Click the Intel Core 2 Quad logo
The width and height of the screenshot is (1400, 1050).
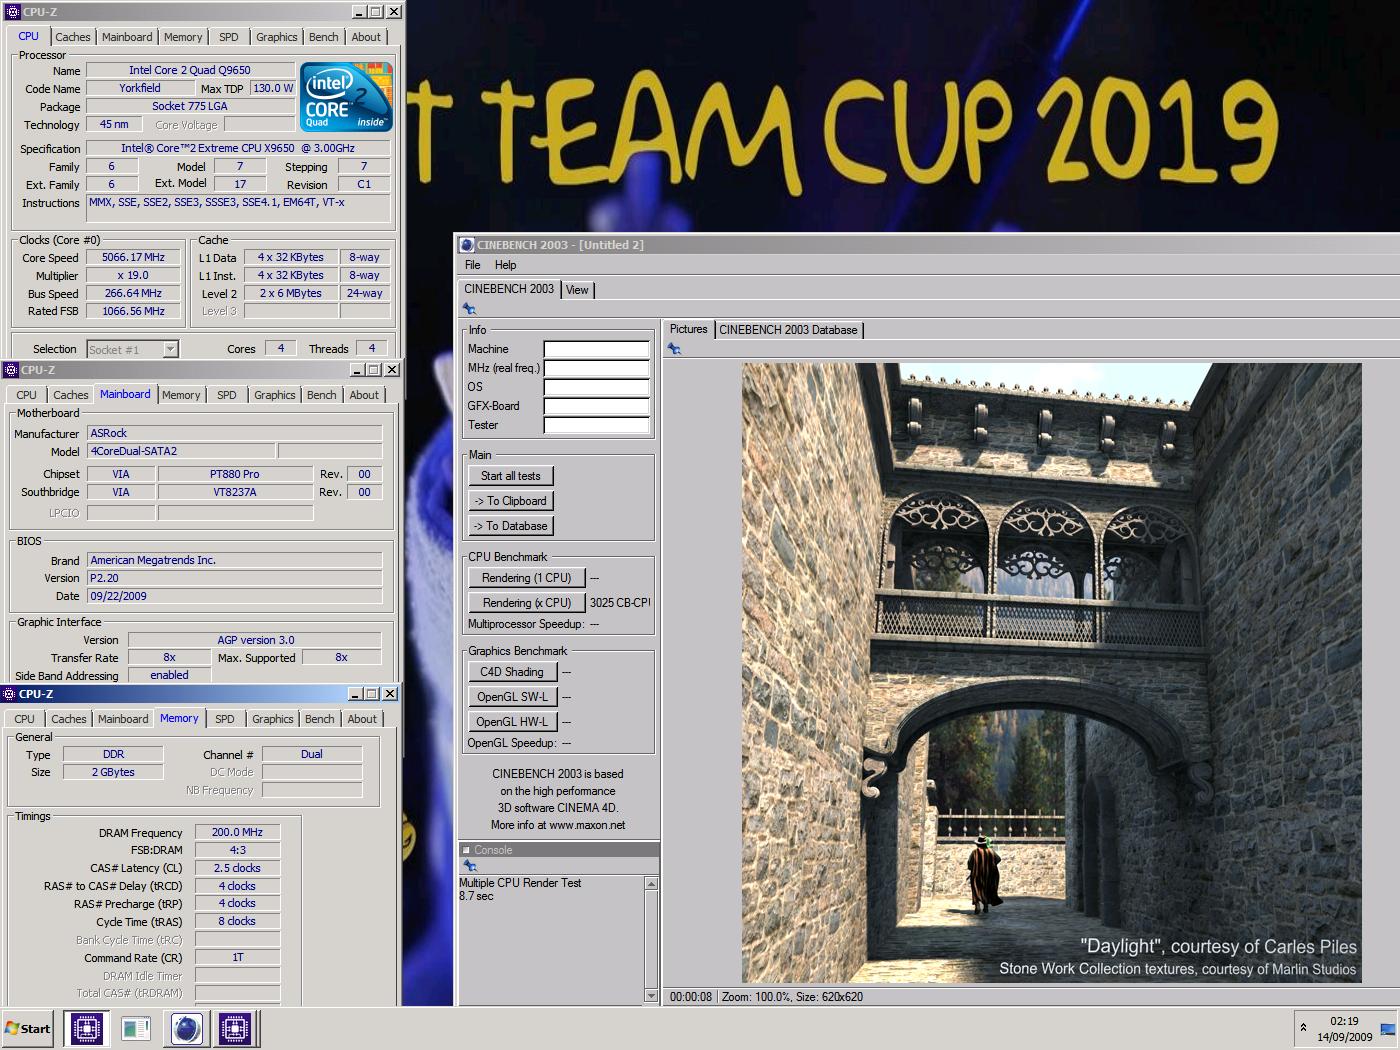coord(346,97)
